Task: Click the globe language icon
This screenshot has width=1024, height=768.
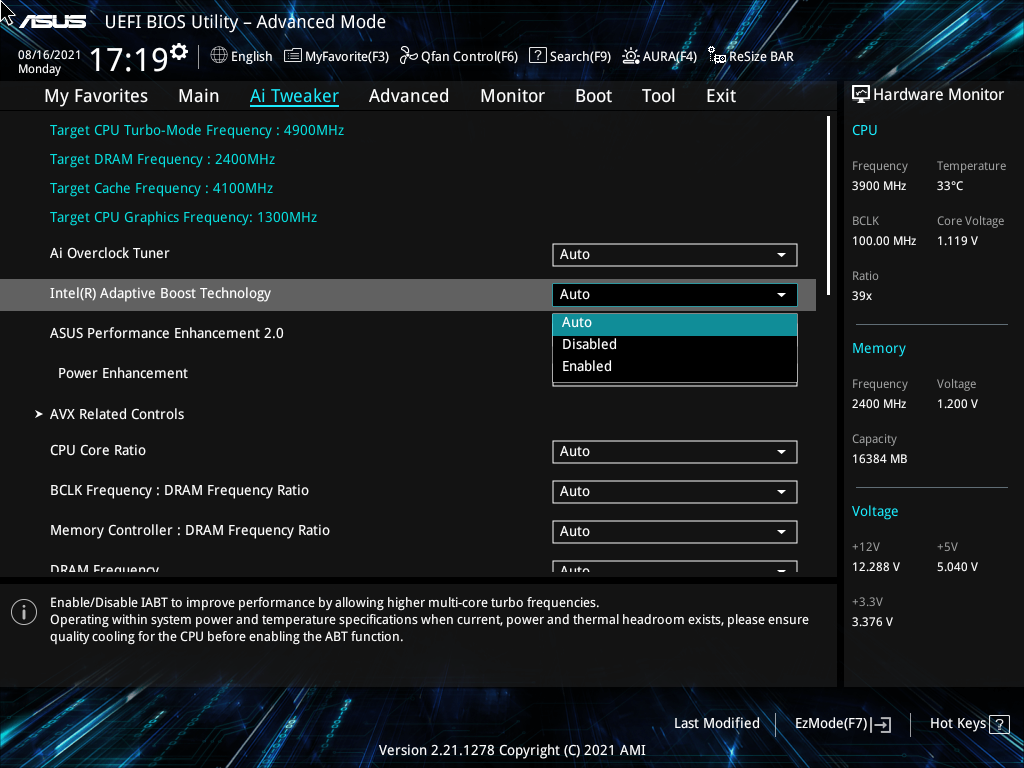Action: pyautogui.click(x=219, y=56)
